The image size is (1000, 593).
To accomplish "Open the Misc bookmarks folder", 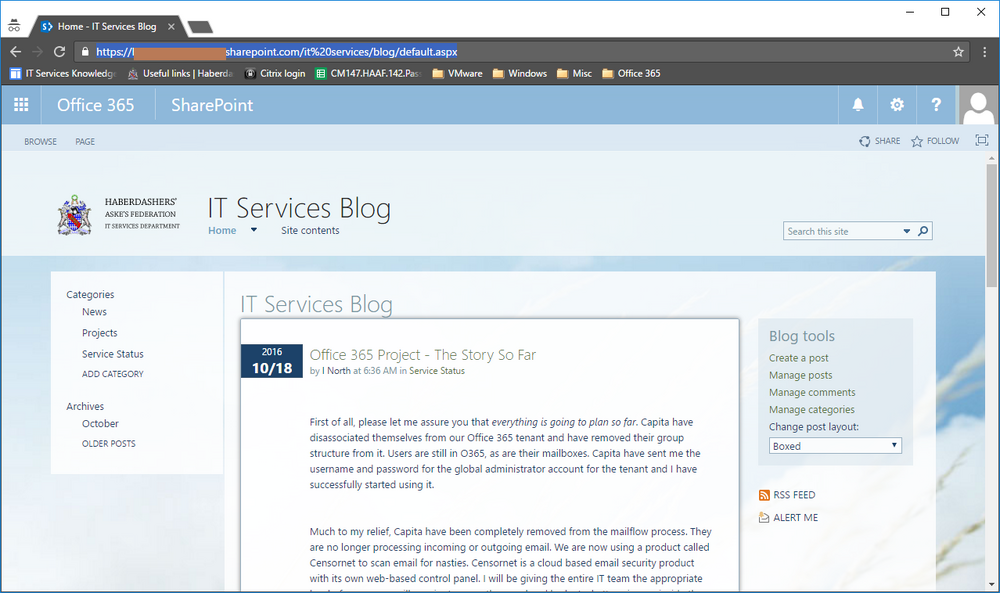I will [574, 73].
